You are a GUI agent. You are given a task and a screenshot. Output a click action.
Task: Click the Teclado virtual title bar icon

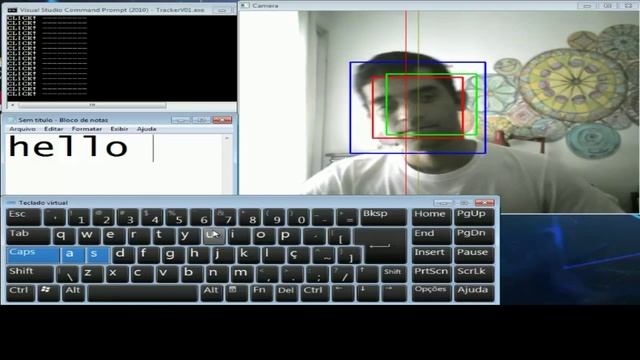tap(11, 203)
